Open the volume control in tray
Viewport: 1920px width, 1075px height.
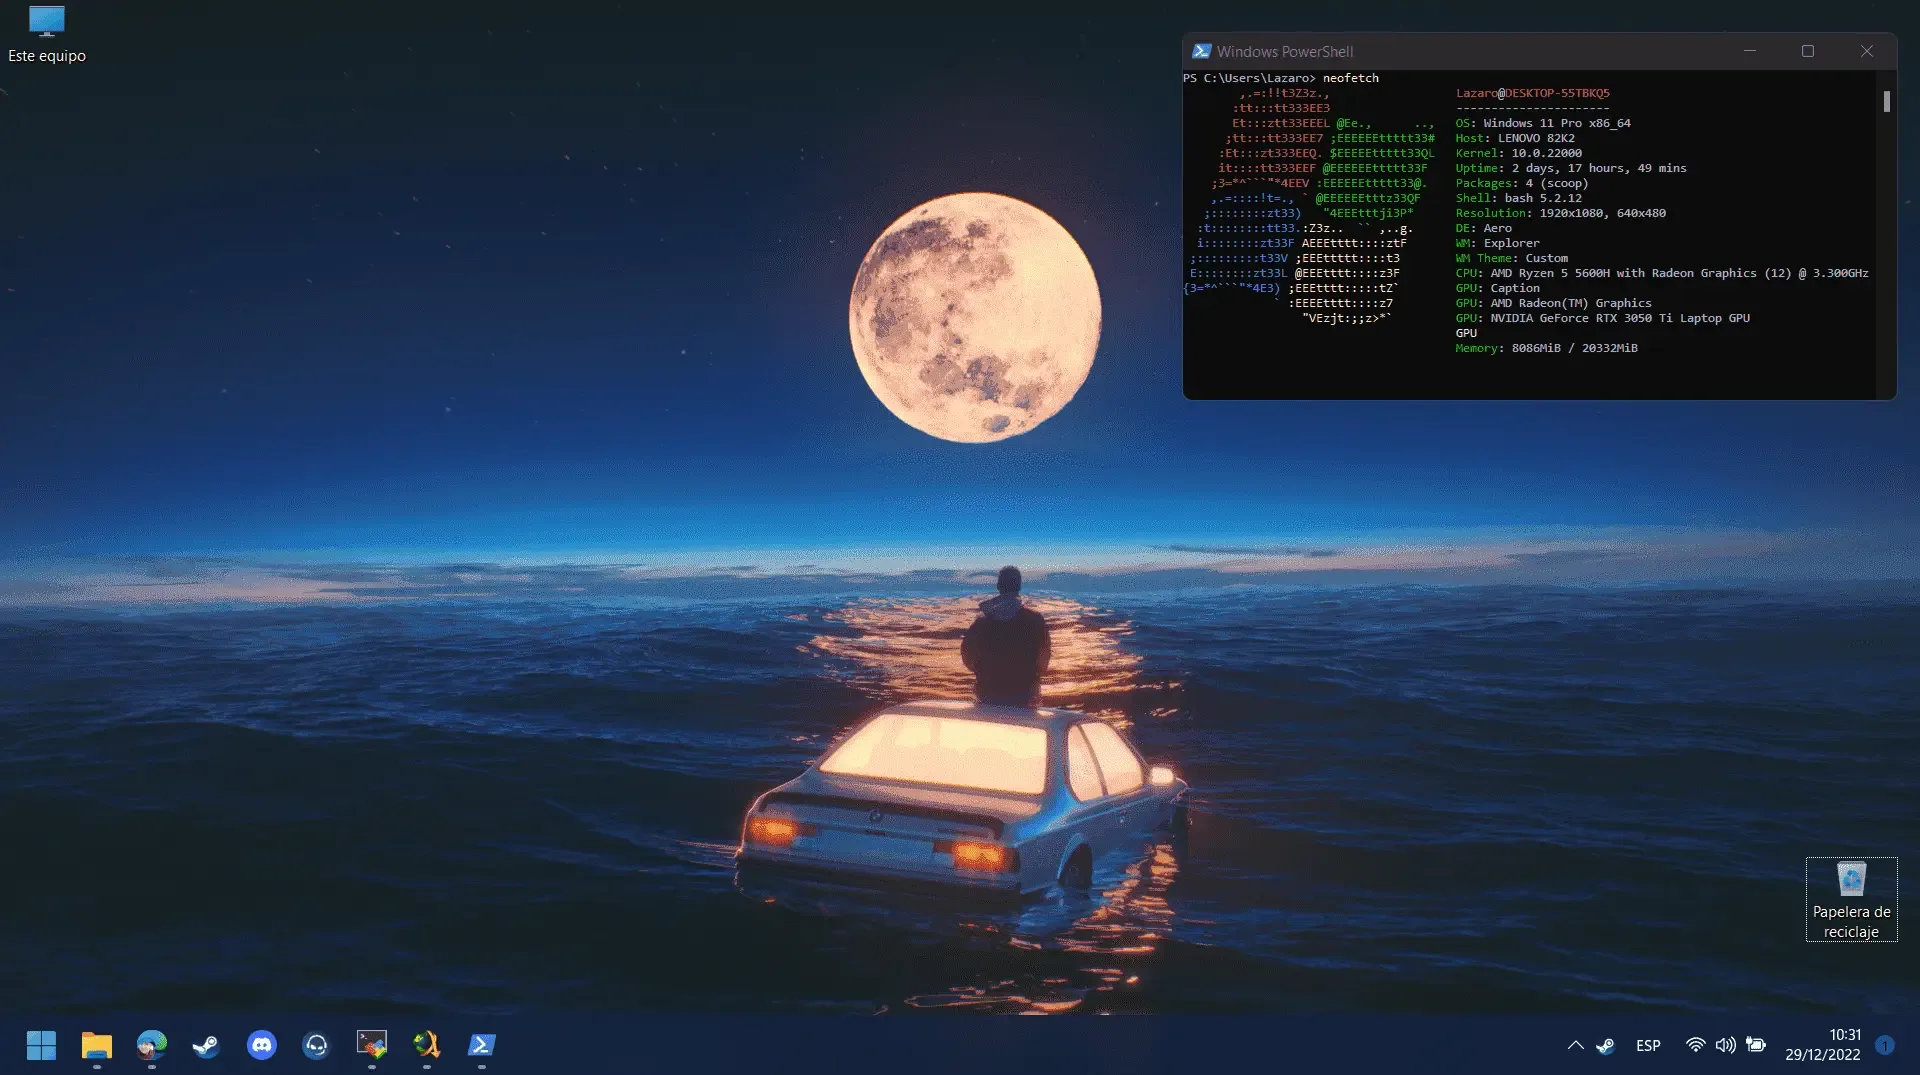(x=1725, y=1045)
